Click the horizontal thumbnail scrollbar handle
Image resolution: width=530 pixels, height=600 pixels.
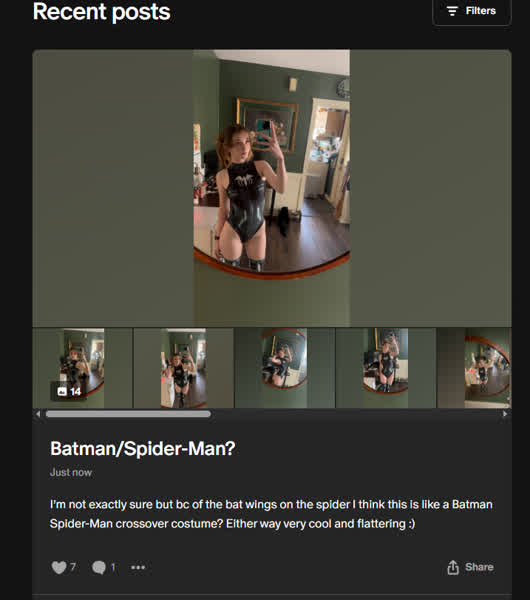(128, 414)
